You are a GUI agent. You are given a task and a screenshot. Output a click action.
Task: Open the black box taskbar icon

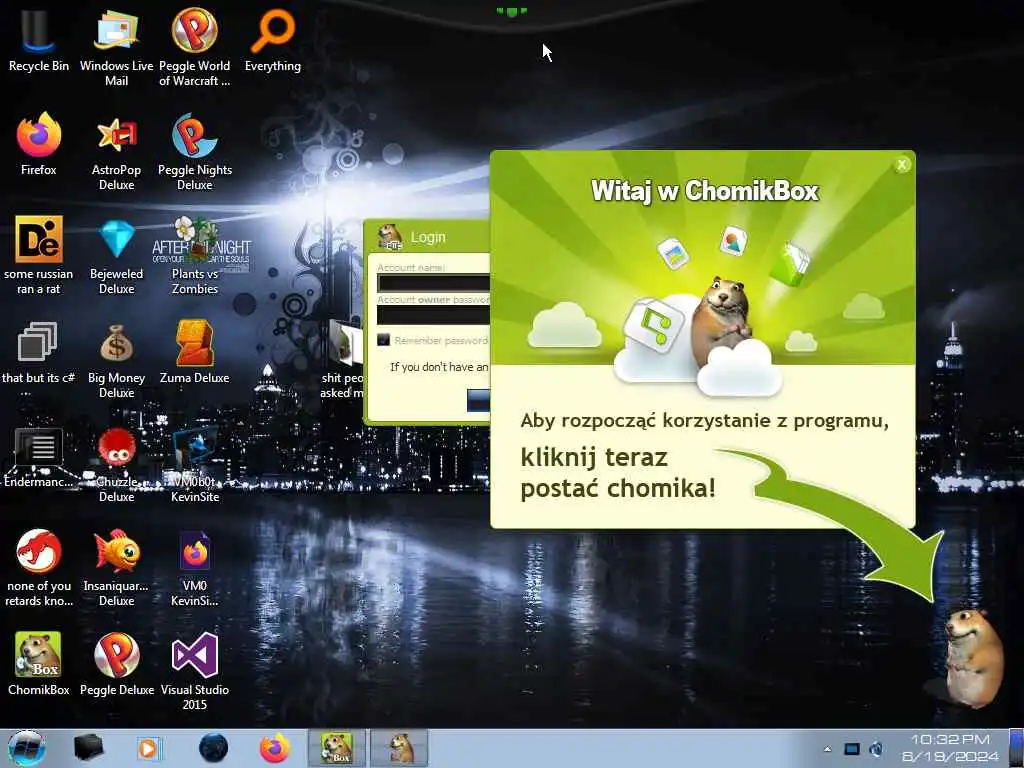(88, 748)
